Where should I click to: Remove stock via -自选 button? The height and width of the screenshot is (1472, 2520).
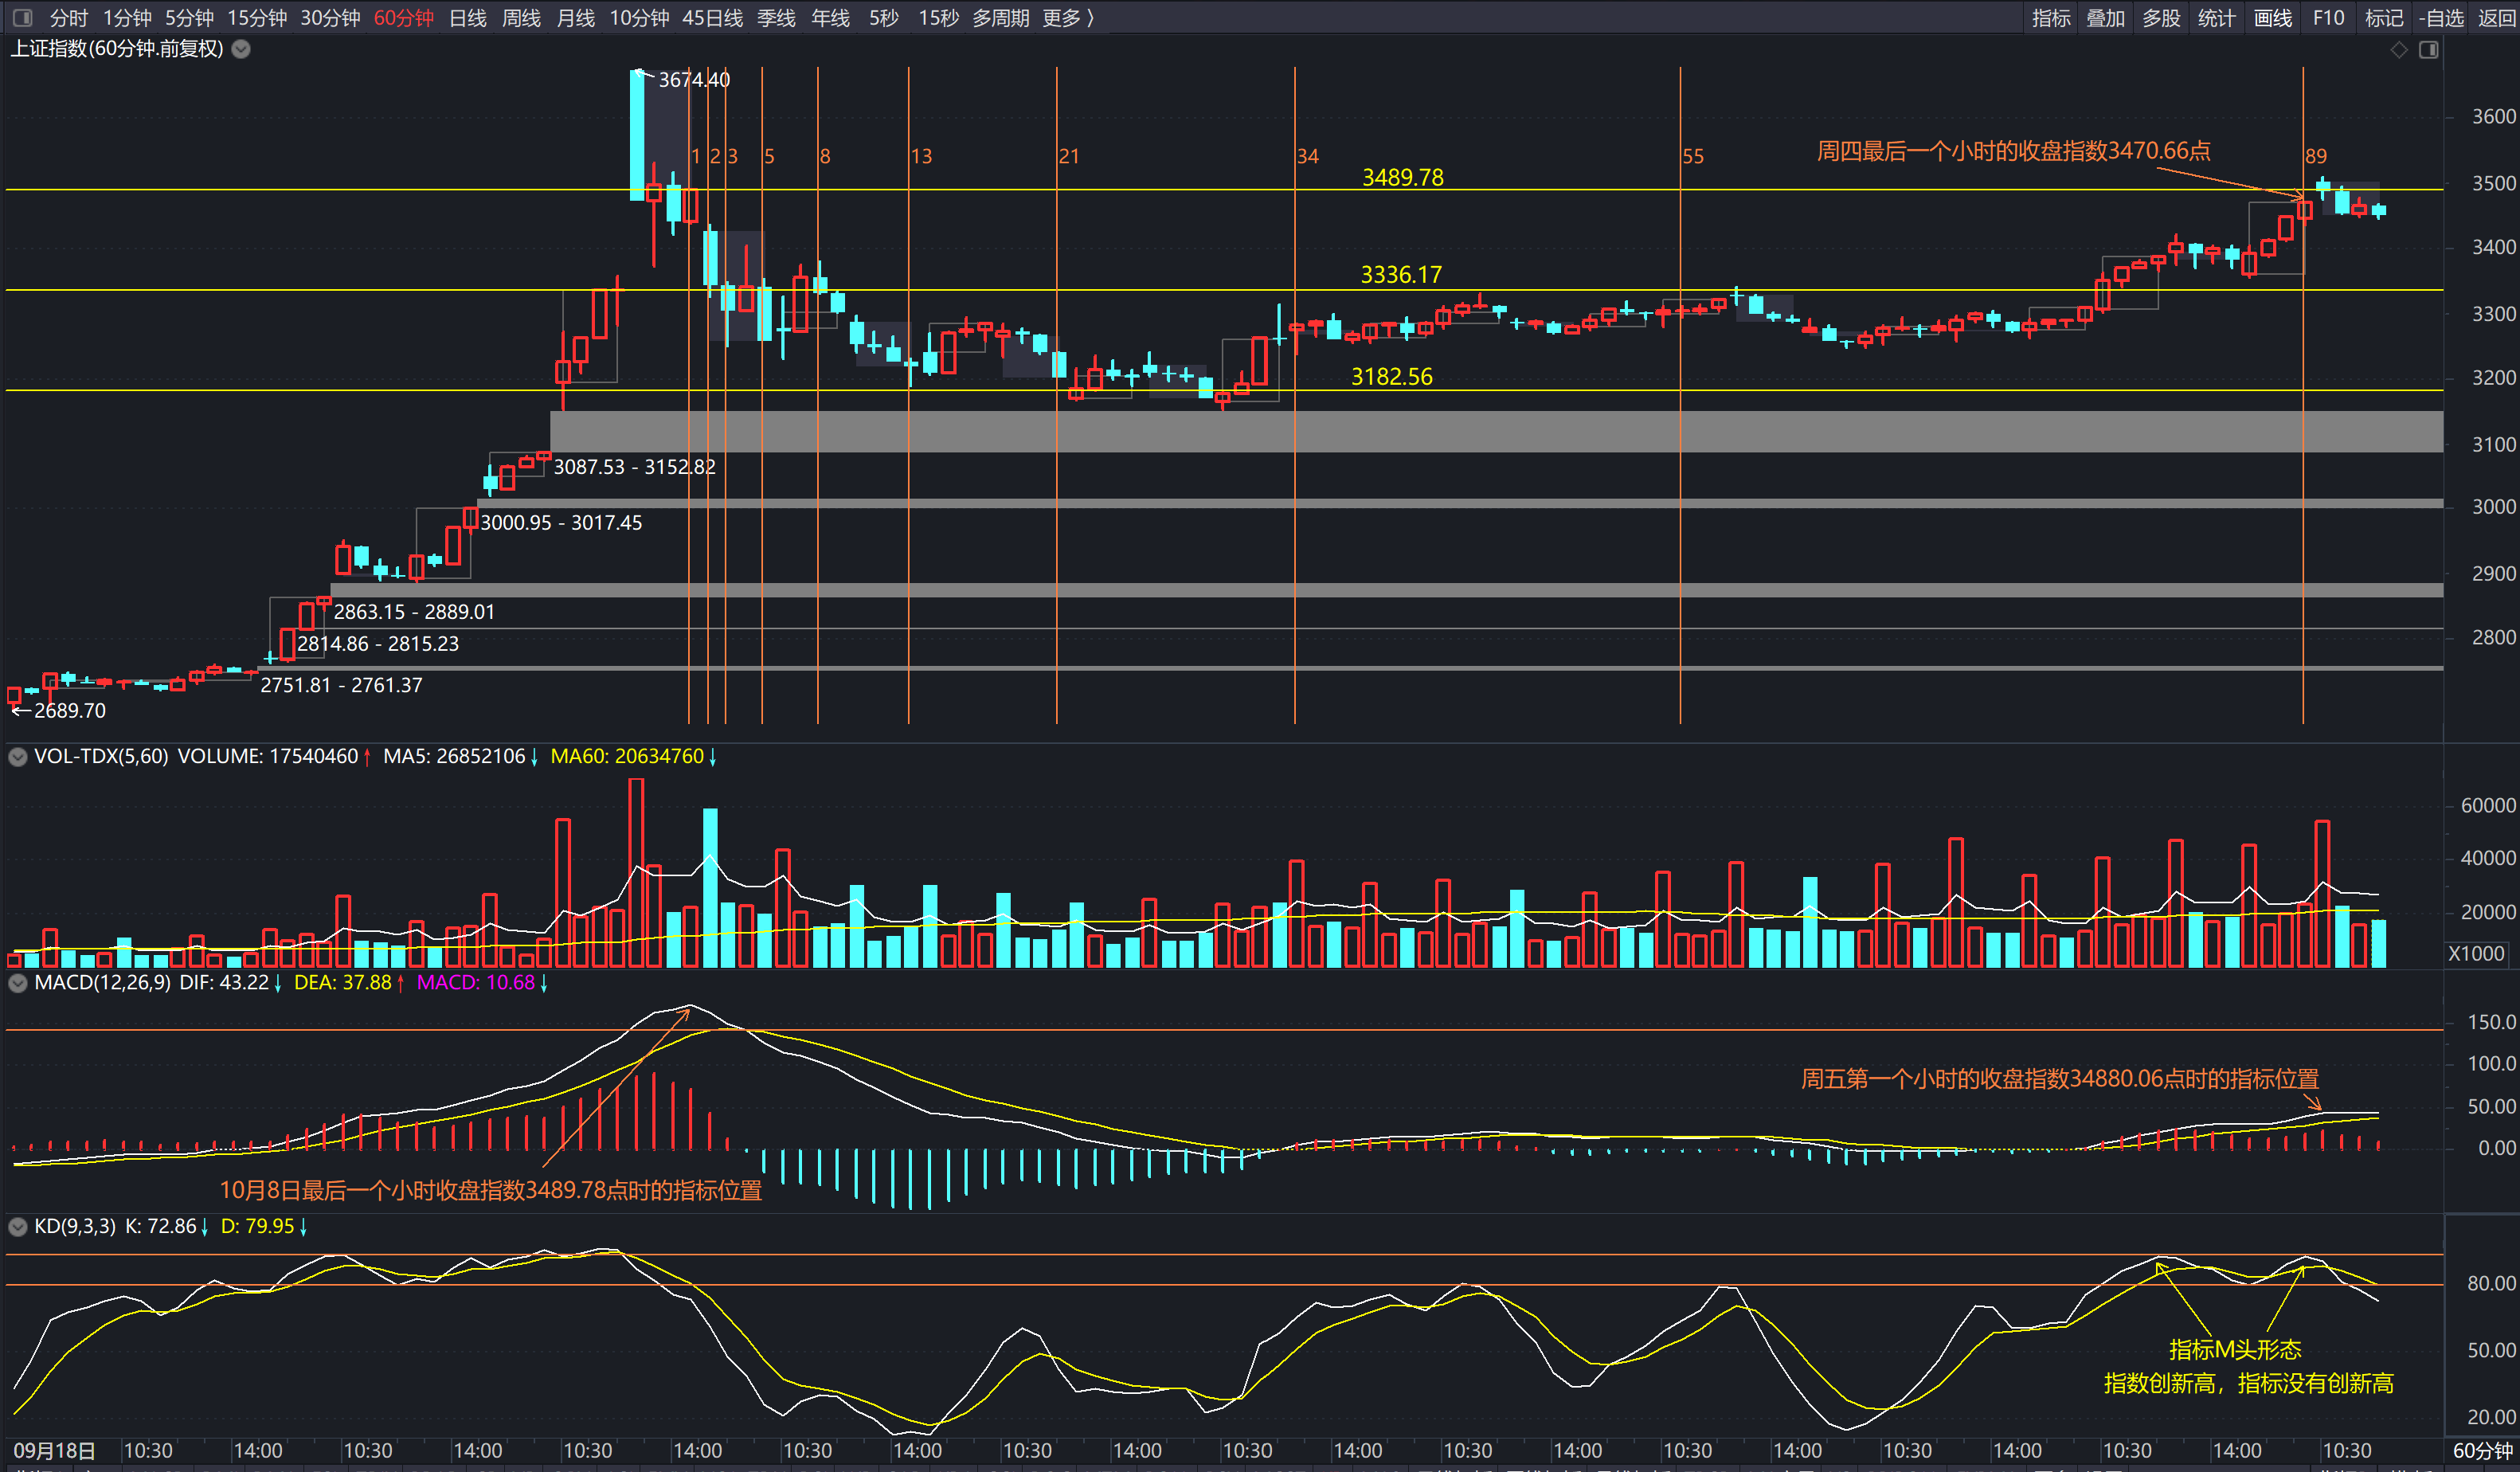[2440, 18]
